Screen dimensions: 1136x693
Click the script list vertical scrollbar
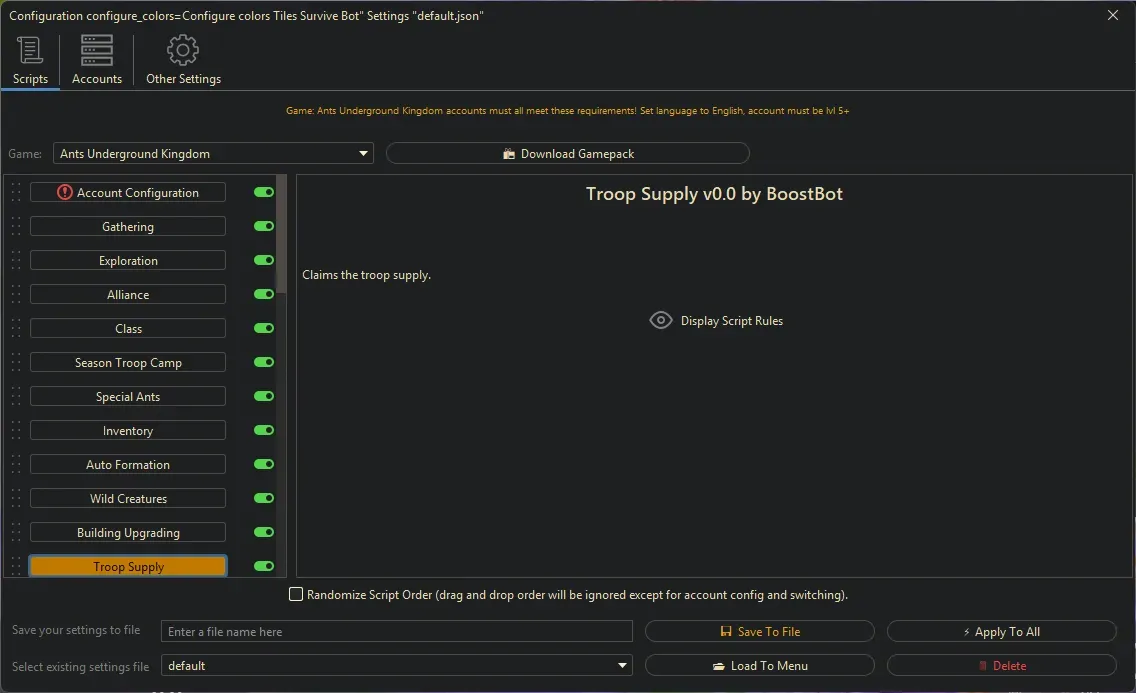[281, 235]
